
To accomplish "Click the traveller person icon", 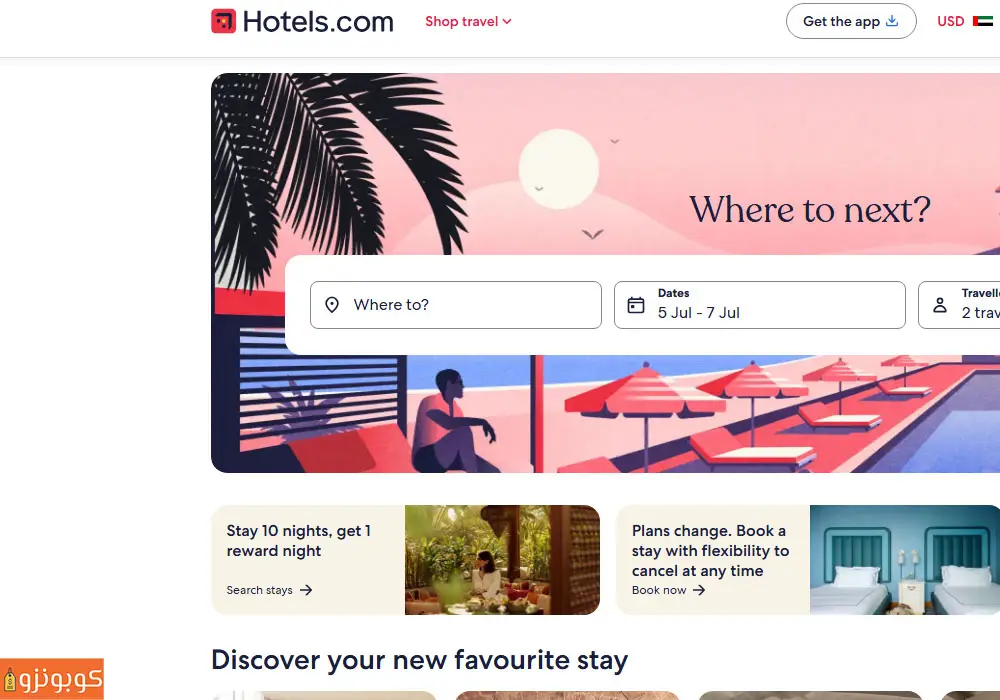I will click(940, 305).
